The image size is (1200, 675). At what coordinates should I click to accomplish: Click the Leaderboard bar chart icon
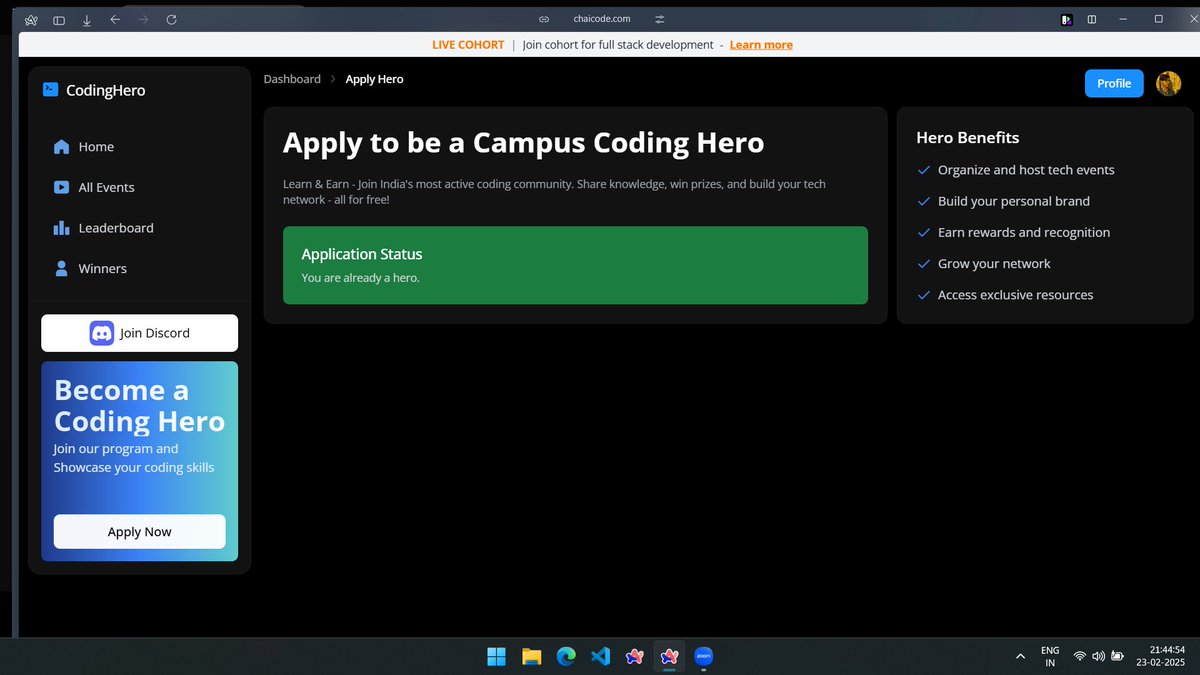(x=61, y=228)
